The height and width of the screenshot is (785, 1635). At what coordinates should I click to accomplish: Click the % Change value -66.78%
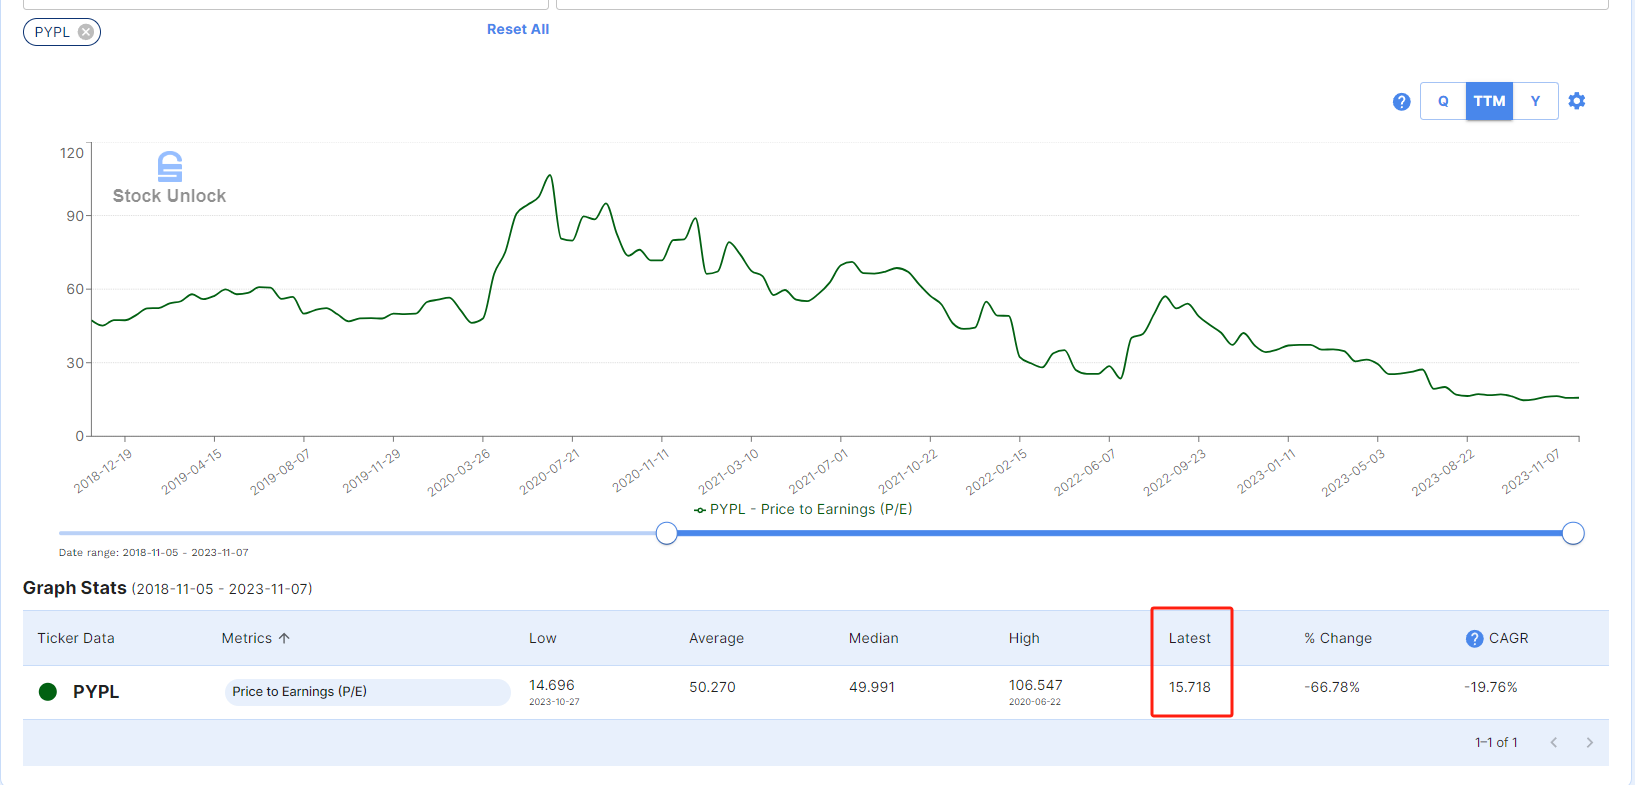1332,687
